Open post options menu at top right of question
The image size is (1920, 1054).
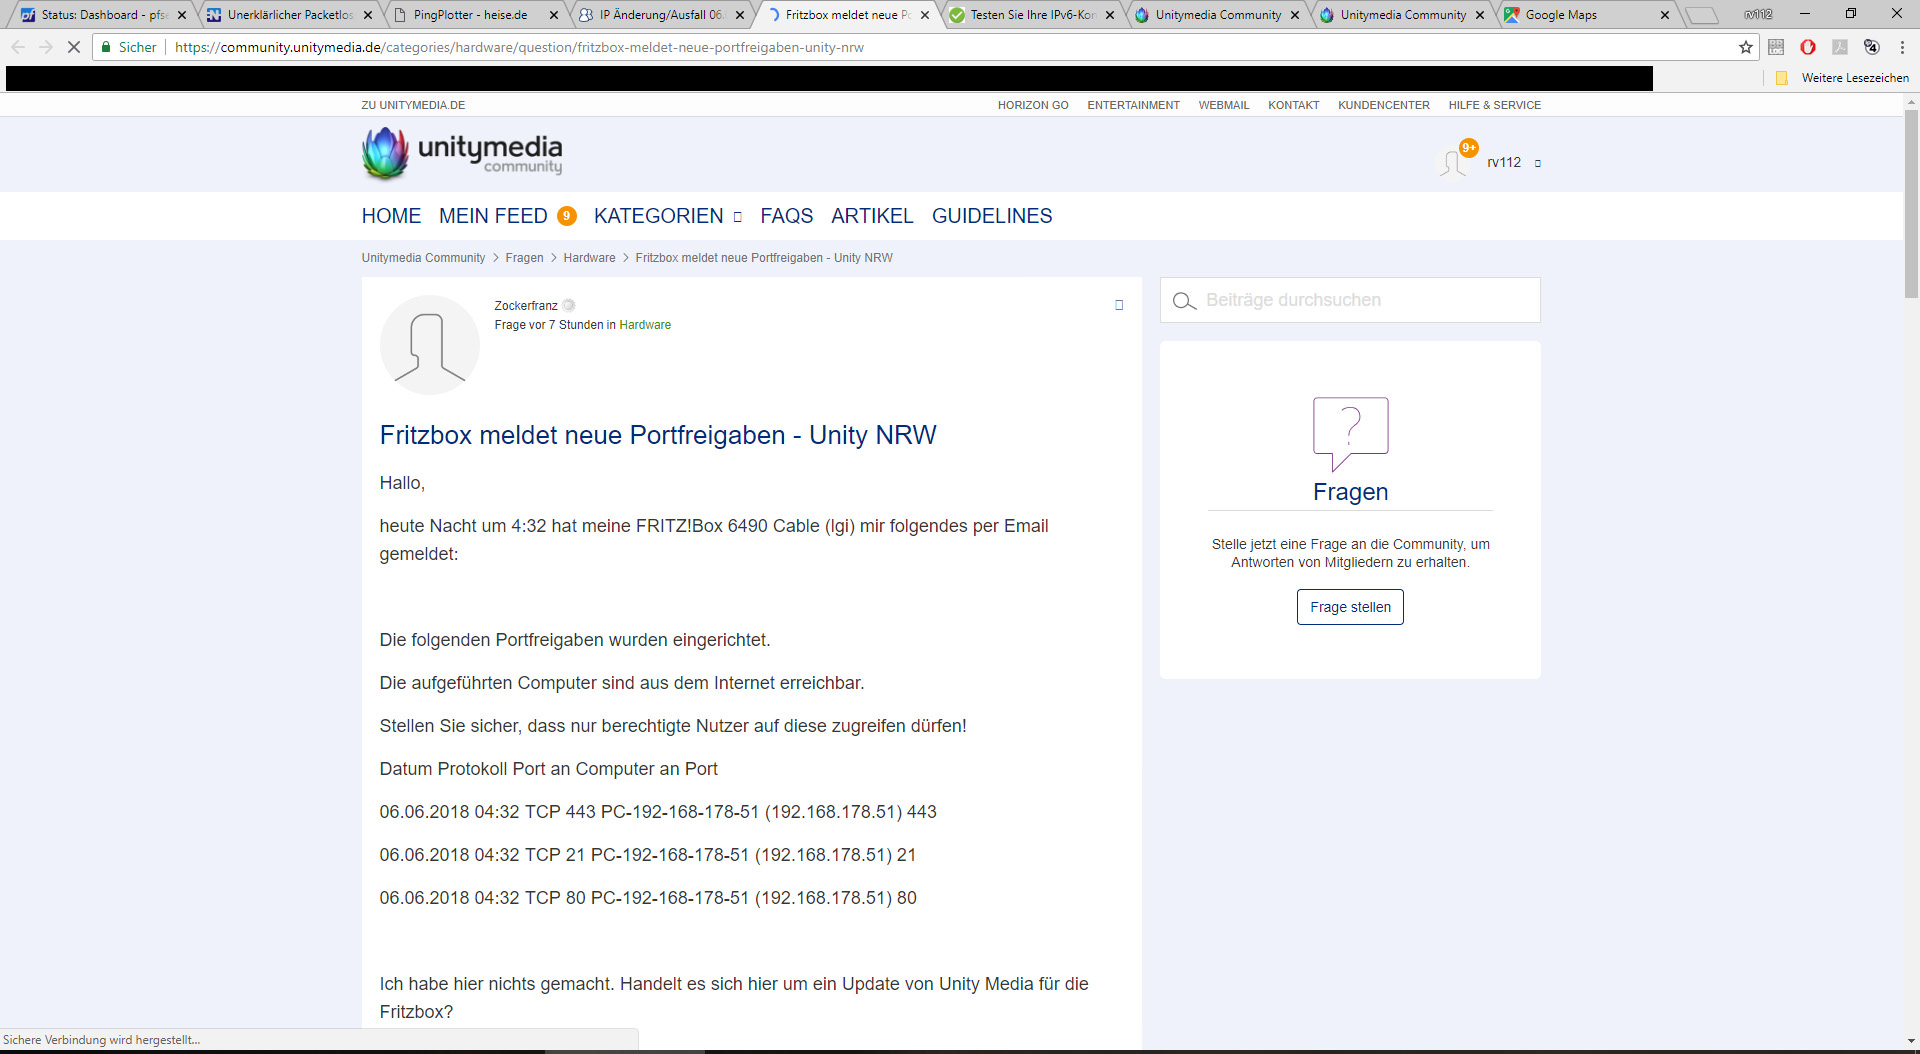[x=1119, y=305]
